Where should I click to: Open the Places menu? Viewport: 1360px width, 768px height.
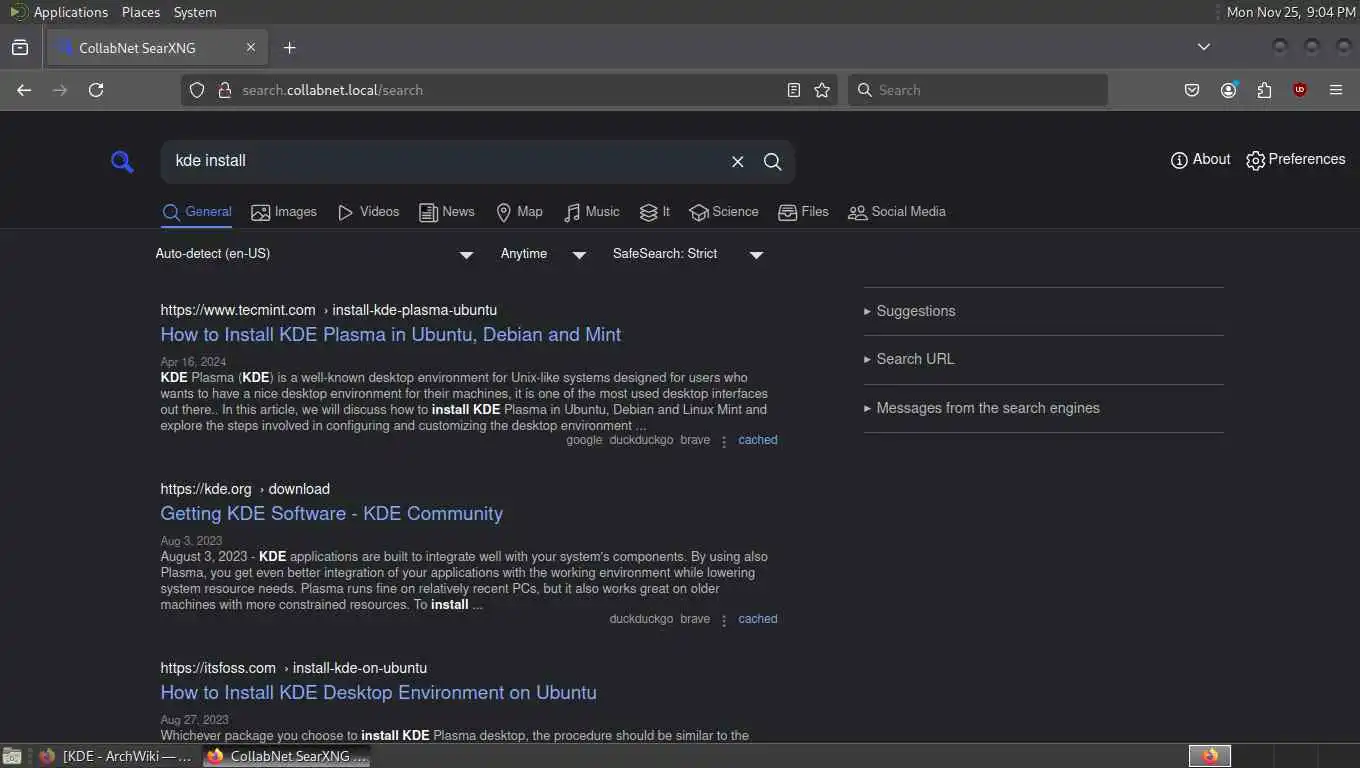pos(141,12)
